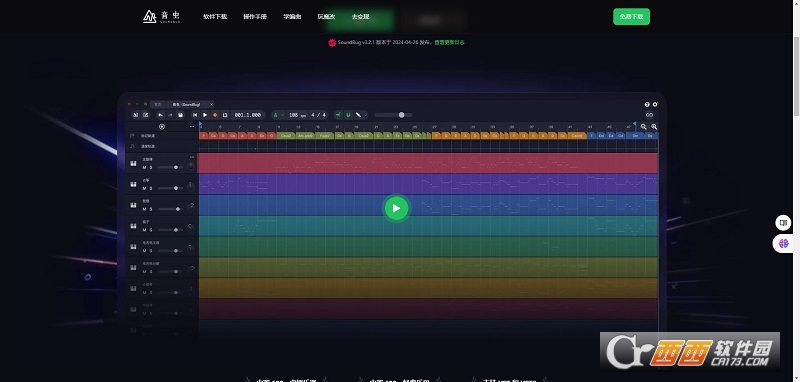Undo the last action via the arrow icon
This screenshot has width=800, height=382.
pyautogui.click(x=160, y=115)
